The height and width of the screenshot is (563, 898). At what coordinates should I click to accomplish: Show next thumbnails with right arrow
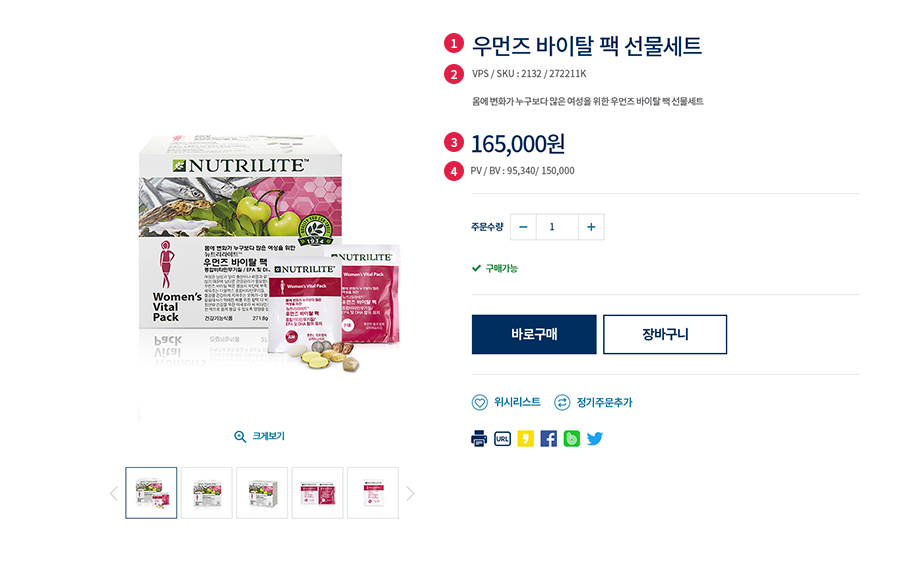point(410,494)
